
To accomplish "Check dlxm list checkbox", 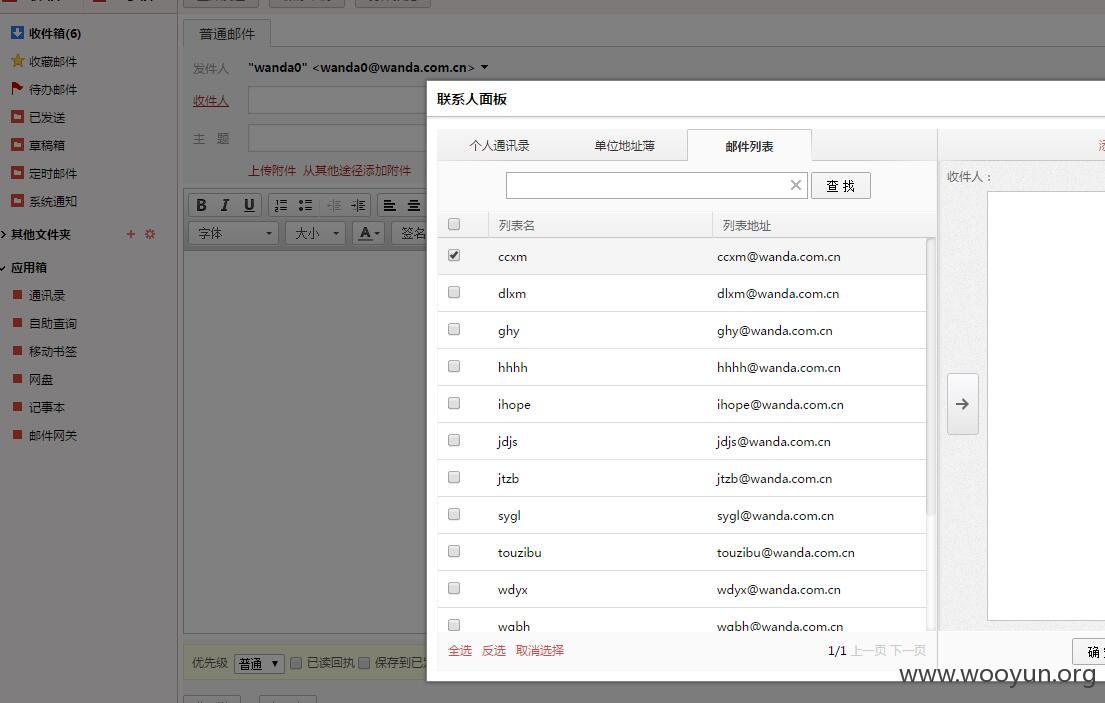I will point(454,292).
